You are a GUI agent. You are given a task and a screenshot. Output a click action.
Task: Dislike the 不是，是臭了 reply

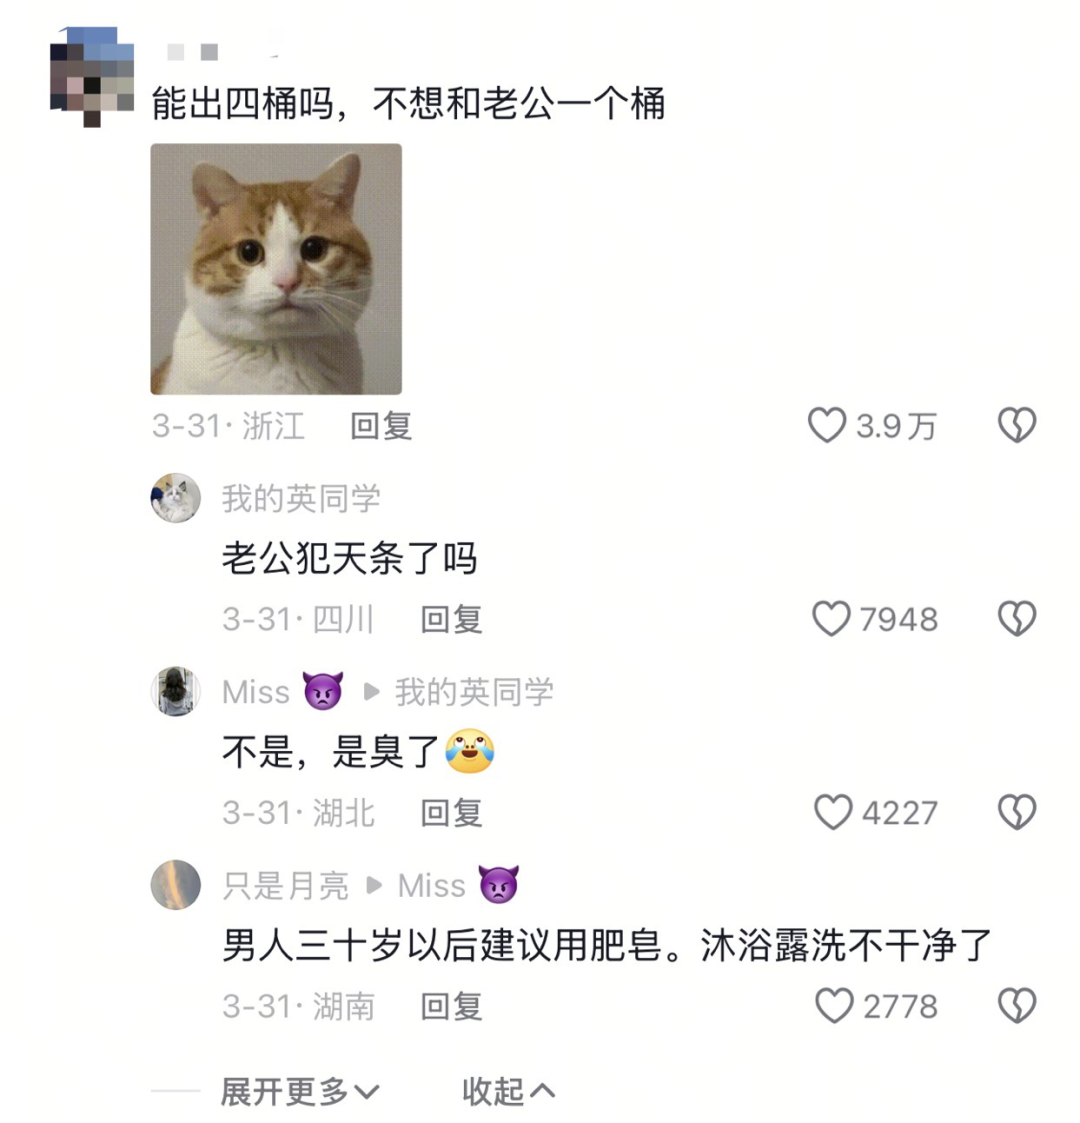(x=1017, y=812)
